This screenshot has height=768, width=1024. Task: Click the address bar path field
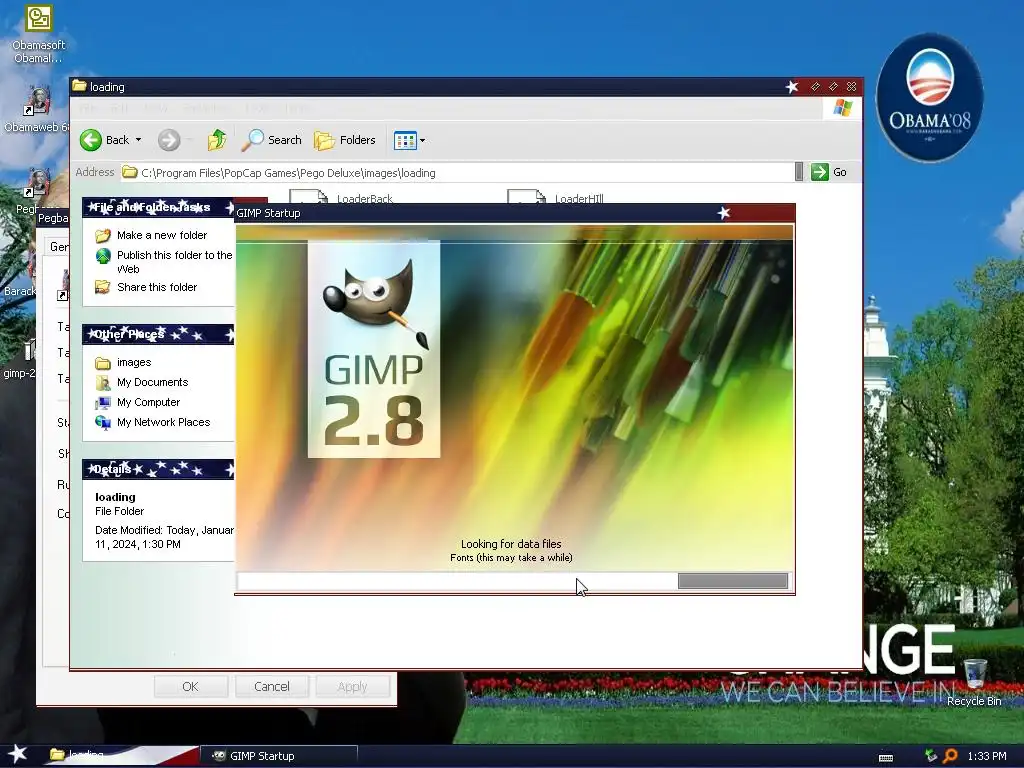457,172
